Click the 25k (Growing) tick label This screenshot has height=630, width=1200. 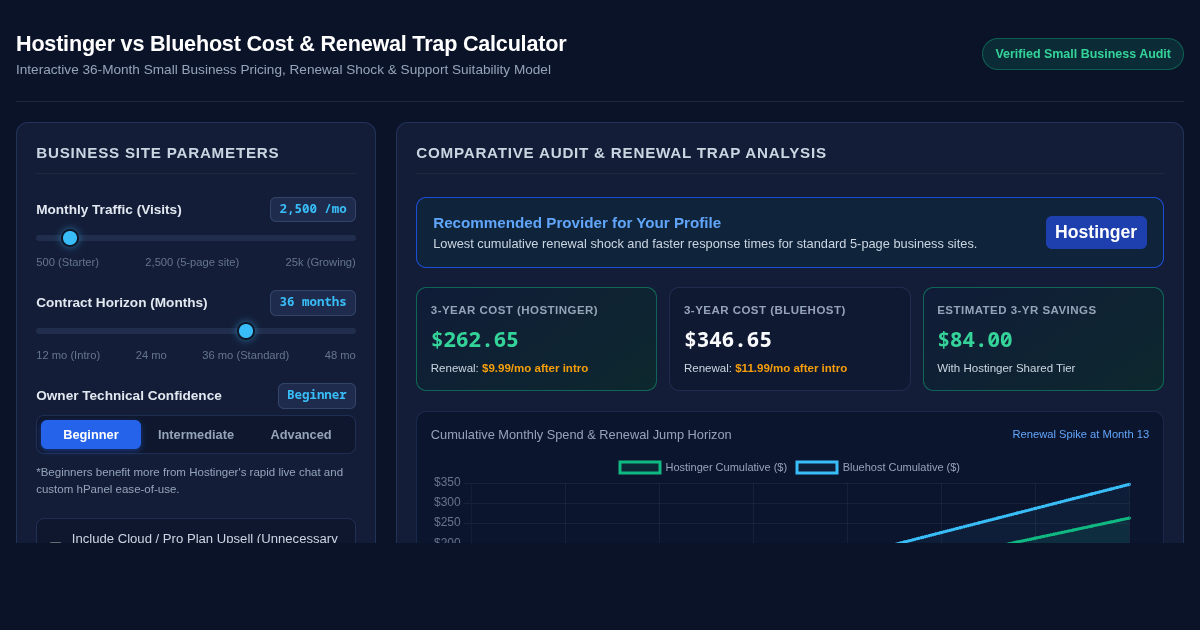point(320,262)
